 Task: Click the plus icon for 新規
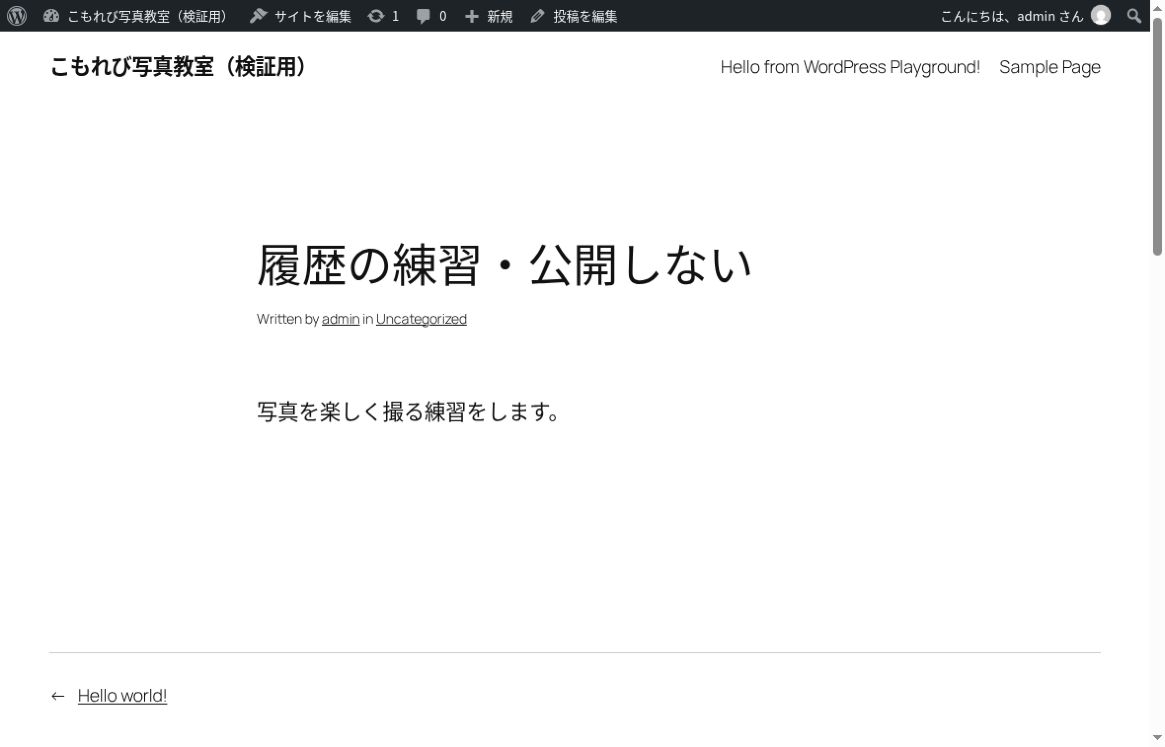(x=472, y=16)
